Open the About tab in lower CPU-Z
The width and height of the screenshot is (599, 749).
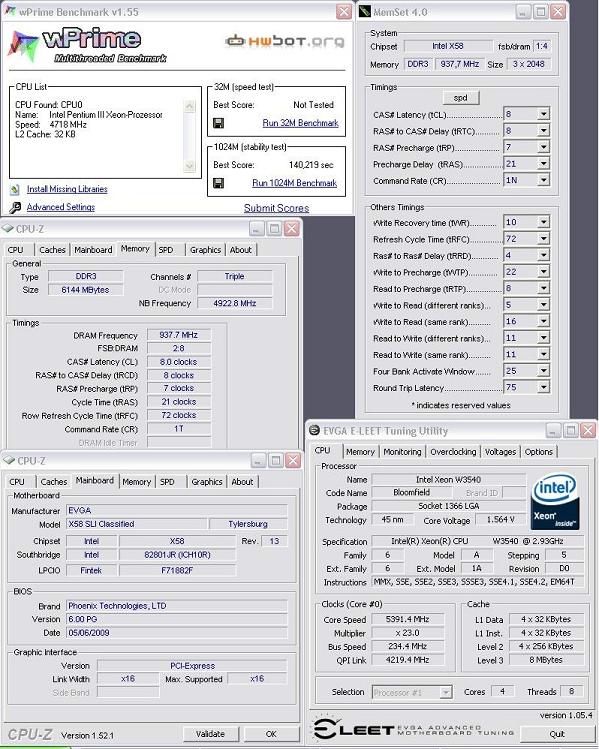point(242,482)
